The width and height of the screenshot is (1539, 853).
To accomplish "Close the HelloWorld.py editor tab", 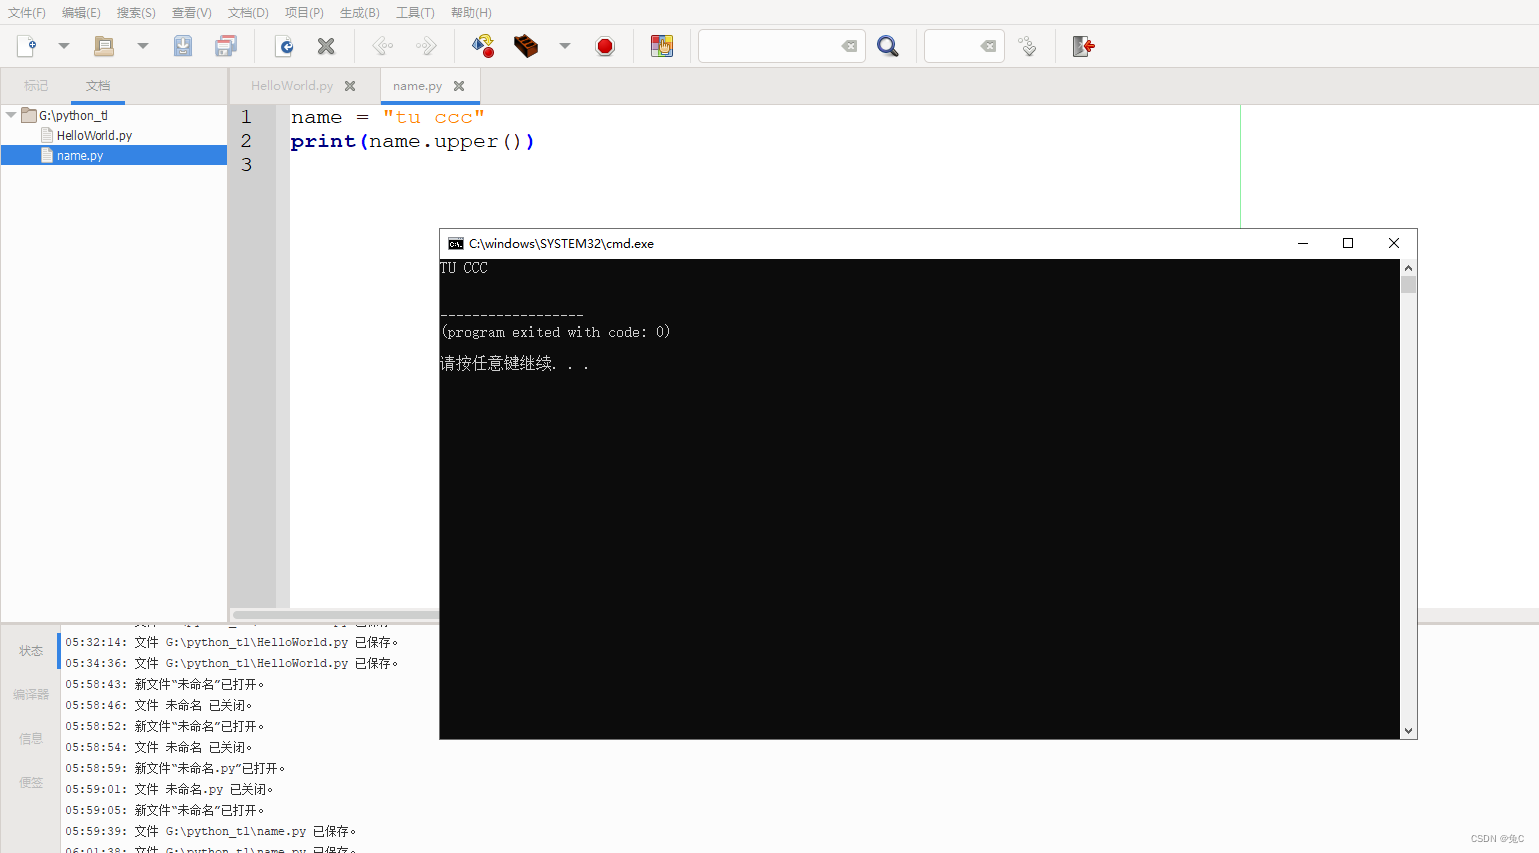I will (x=350, y=86).
